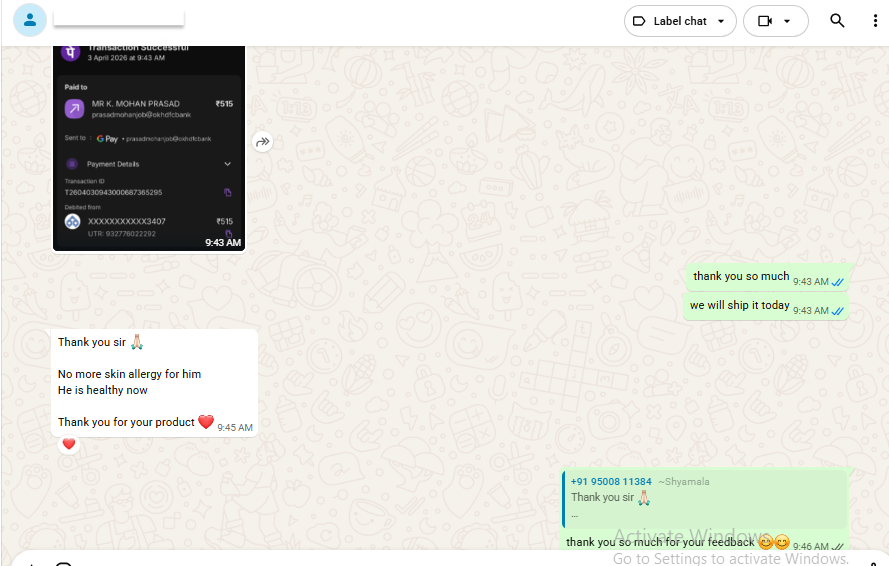Click the label tag icon
The height and width of the screenshot is (566, 889).
click(639, 21)
